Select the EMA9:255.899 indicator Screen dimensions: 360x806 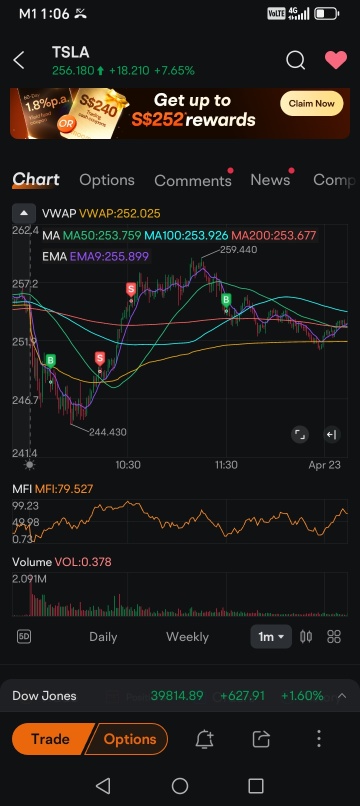click(109, 256)
